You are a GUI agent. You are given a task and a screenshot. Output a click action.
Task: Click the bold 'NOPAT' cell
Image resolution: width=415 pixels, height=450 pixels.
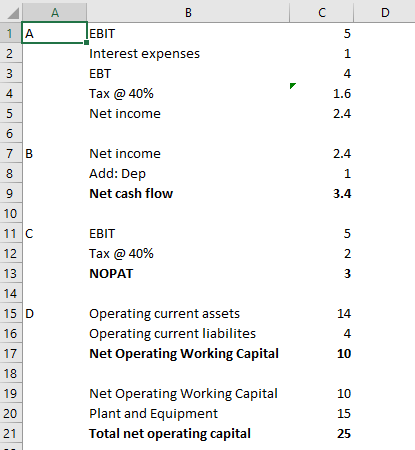[188, 273]
